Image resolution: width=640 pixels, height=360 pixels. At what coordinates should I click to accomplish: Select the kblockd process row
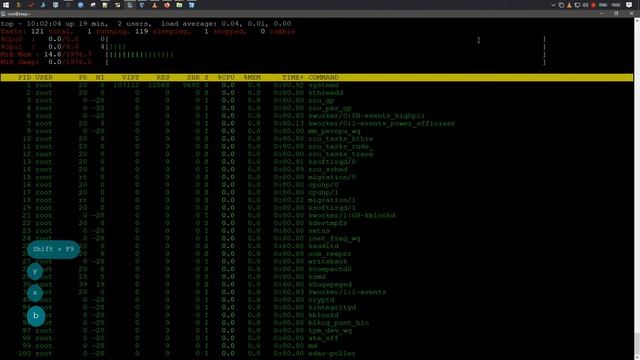coord(317,315)
